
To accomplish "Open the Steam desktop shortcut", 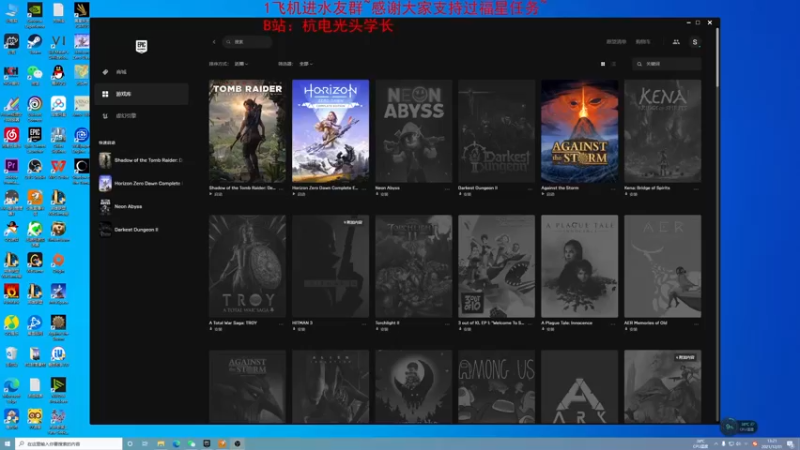I will (35, 44).
